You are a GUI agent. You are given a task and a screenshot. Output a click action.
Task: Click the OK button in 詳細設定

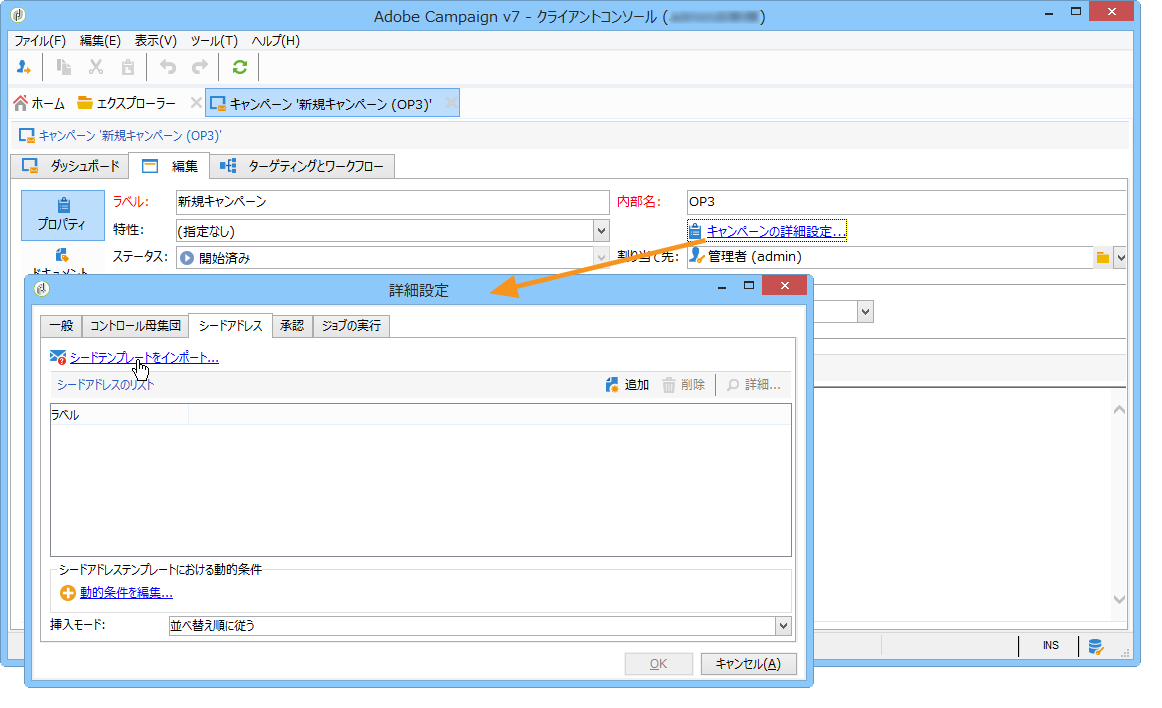658,664
